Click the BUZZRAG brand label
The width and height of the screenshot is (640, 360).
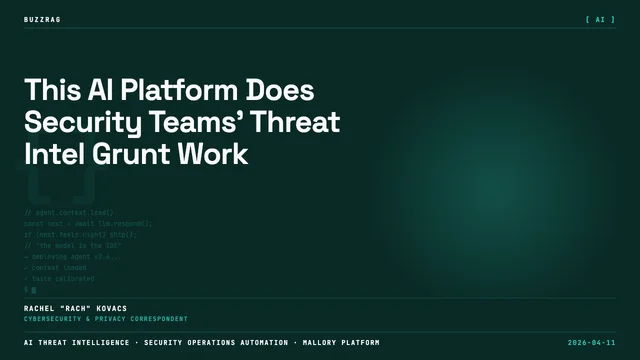click(42, 20)
